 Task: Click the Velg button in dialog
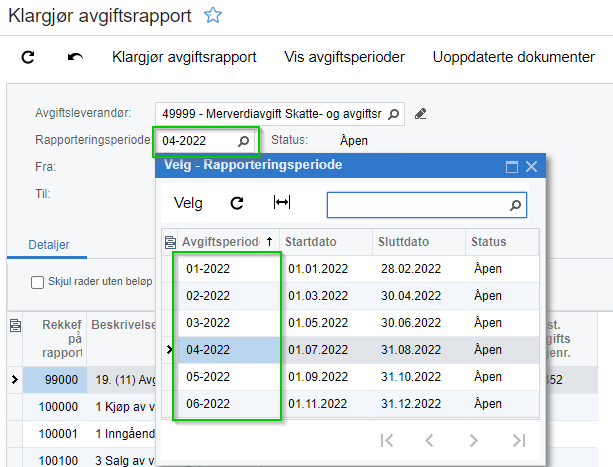pos(188,203)
